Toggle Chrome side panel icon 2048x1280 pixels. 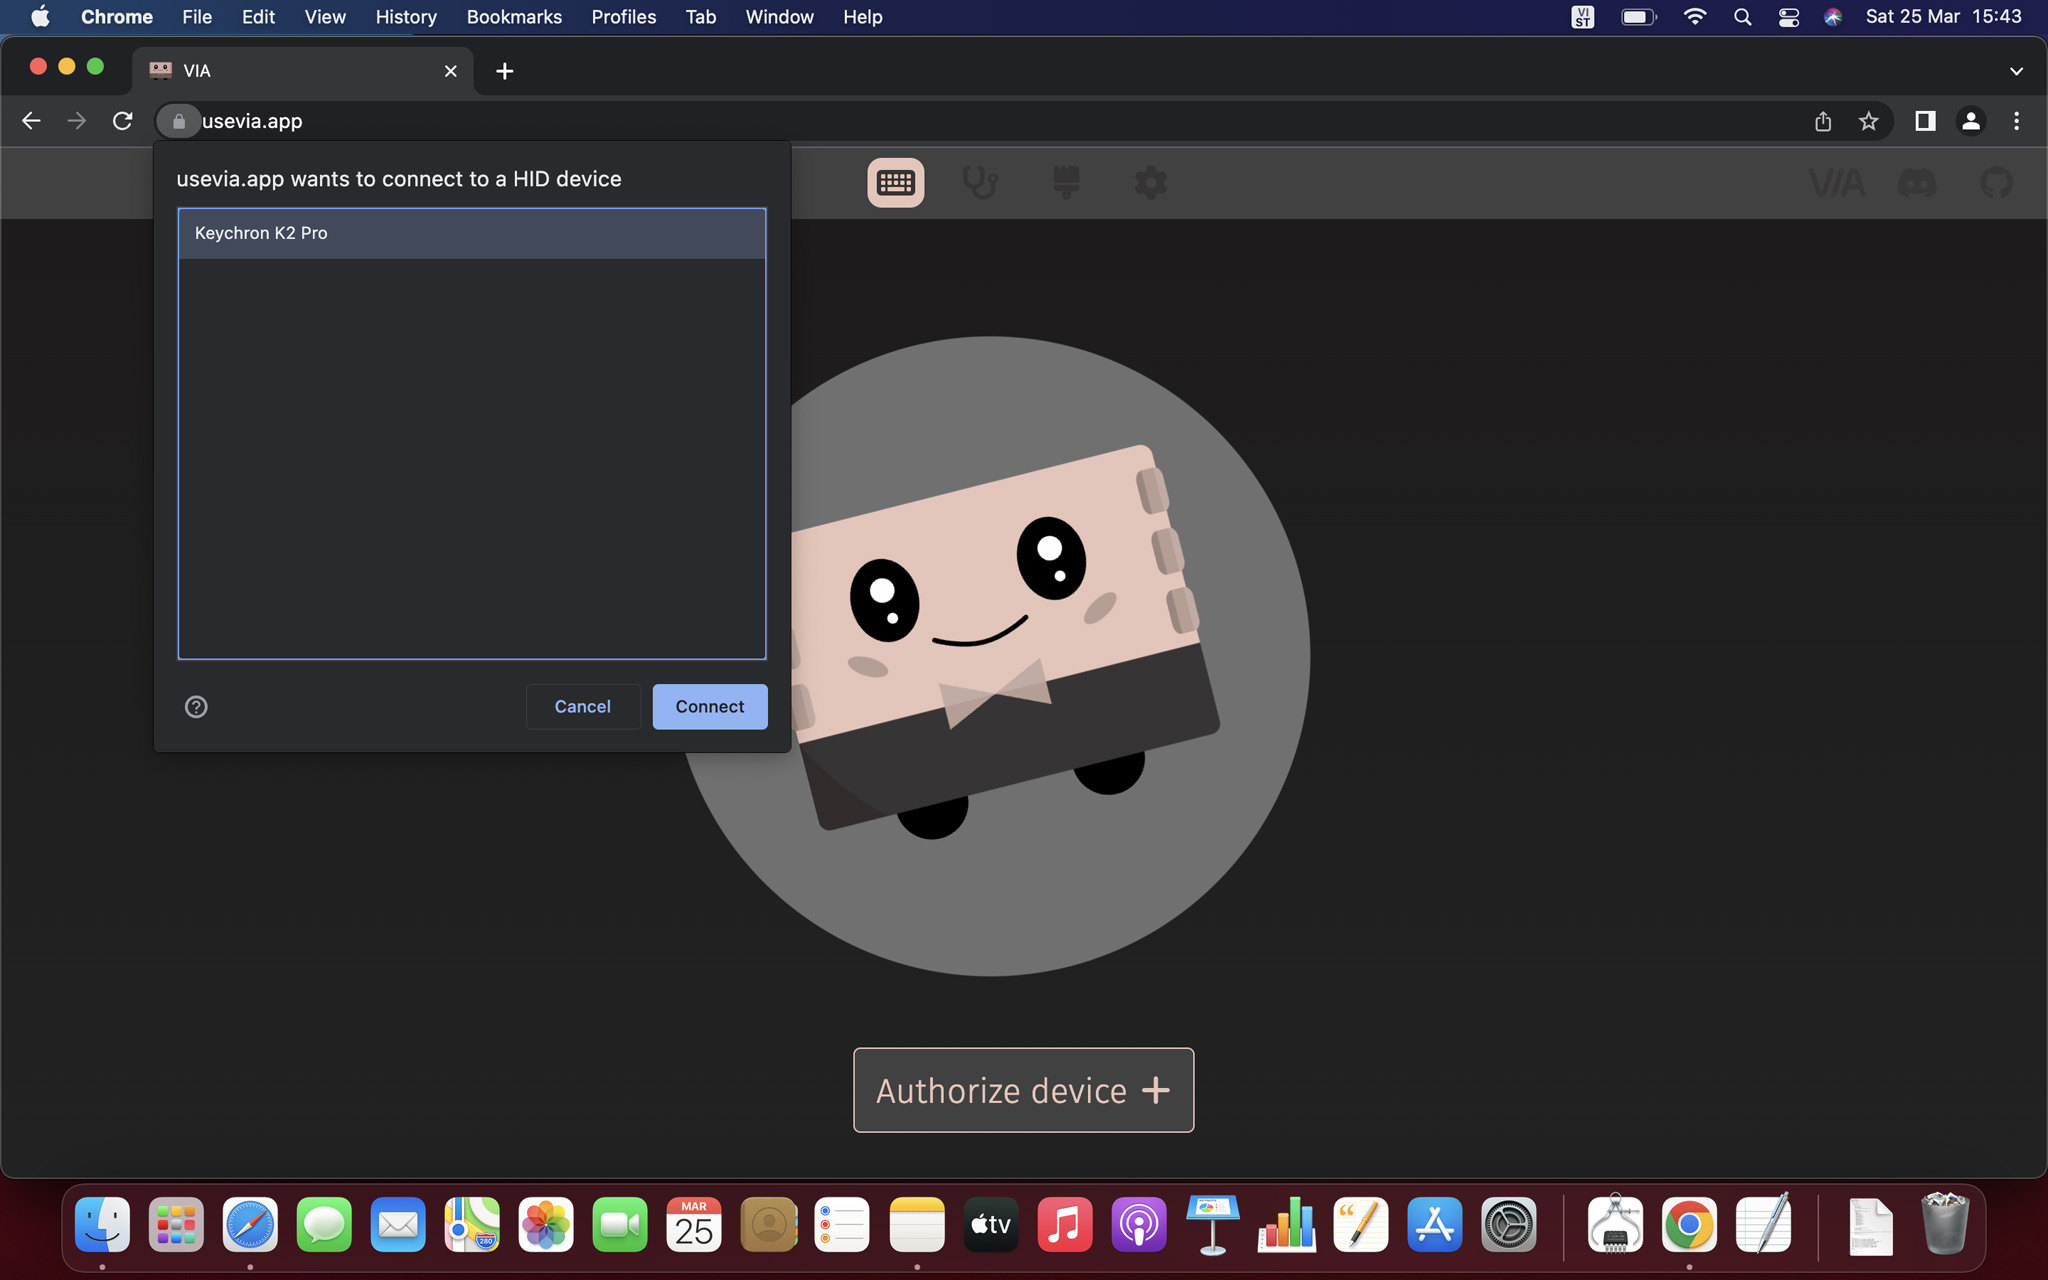[x=1924, y=121]
